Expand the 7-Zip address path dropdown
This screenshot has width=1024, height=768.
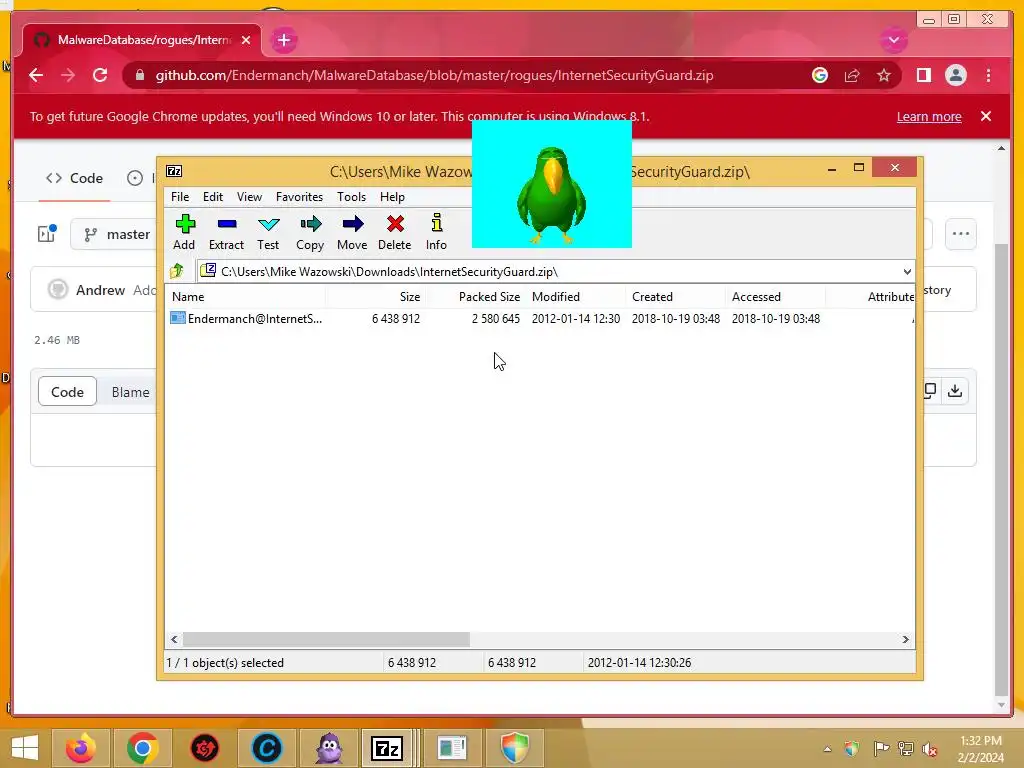pyautogui.click(x=907, y=272)
